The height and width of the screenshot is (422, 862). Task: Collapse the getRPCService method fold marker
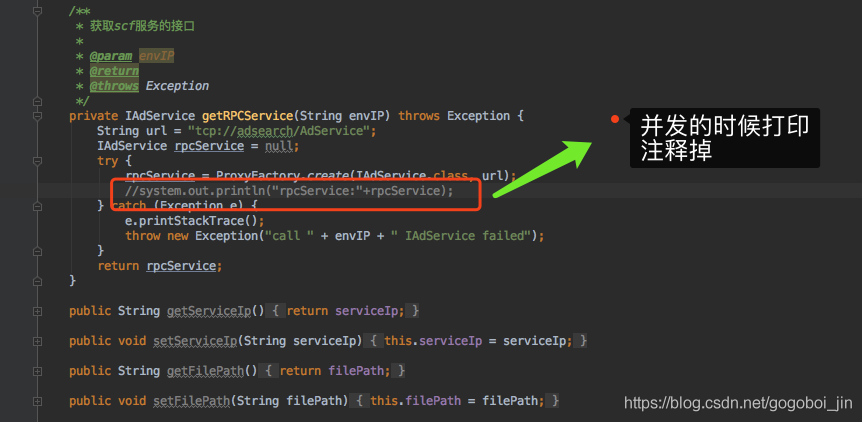(x=37, y=116)
